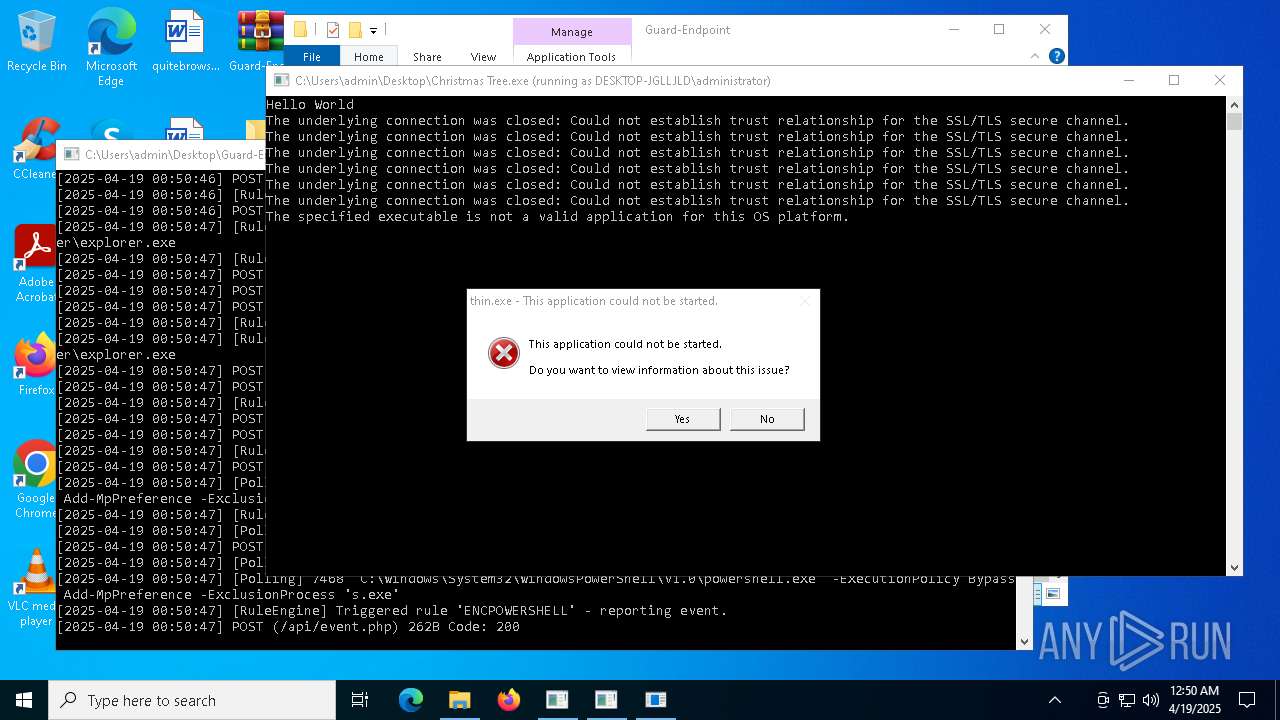The image size is (1280, 720).
Task: Click the Explorer window folder icon in title bar
Action: pos(300,30)
